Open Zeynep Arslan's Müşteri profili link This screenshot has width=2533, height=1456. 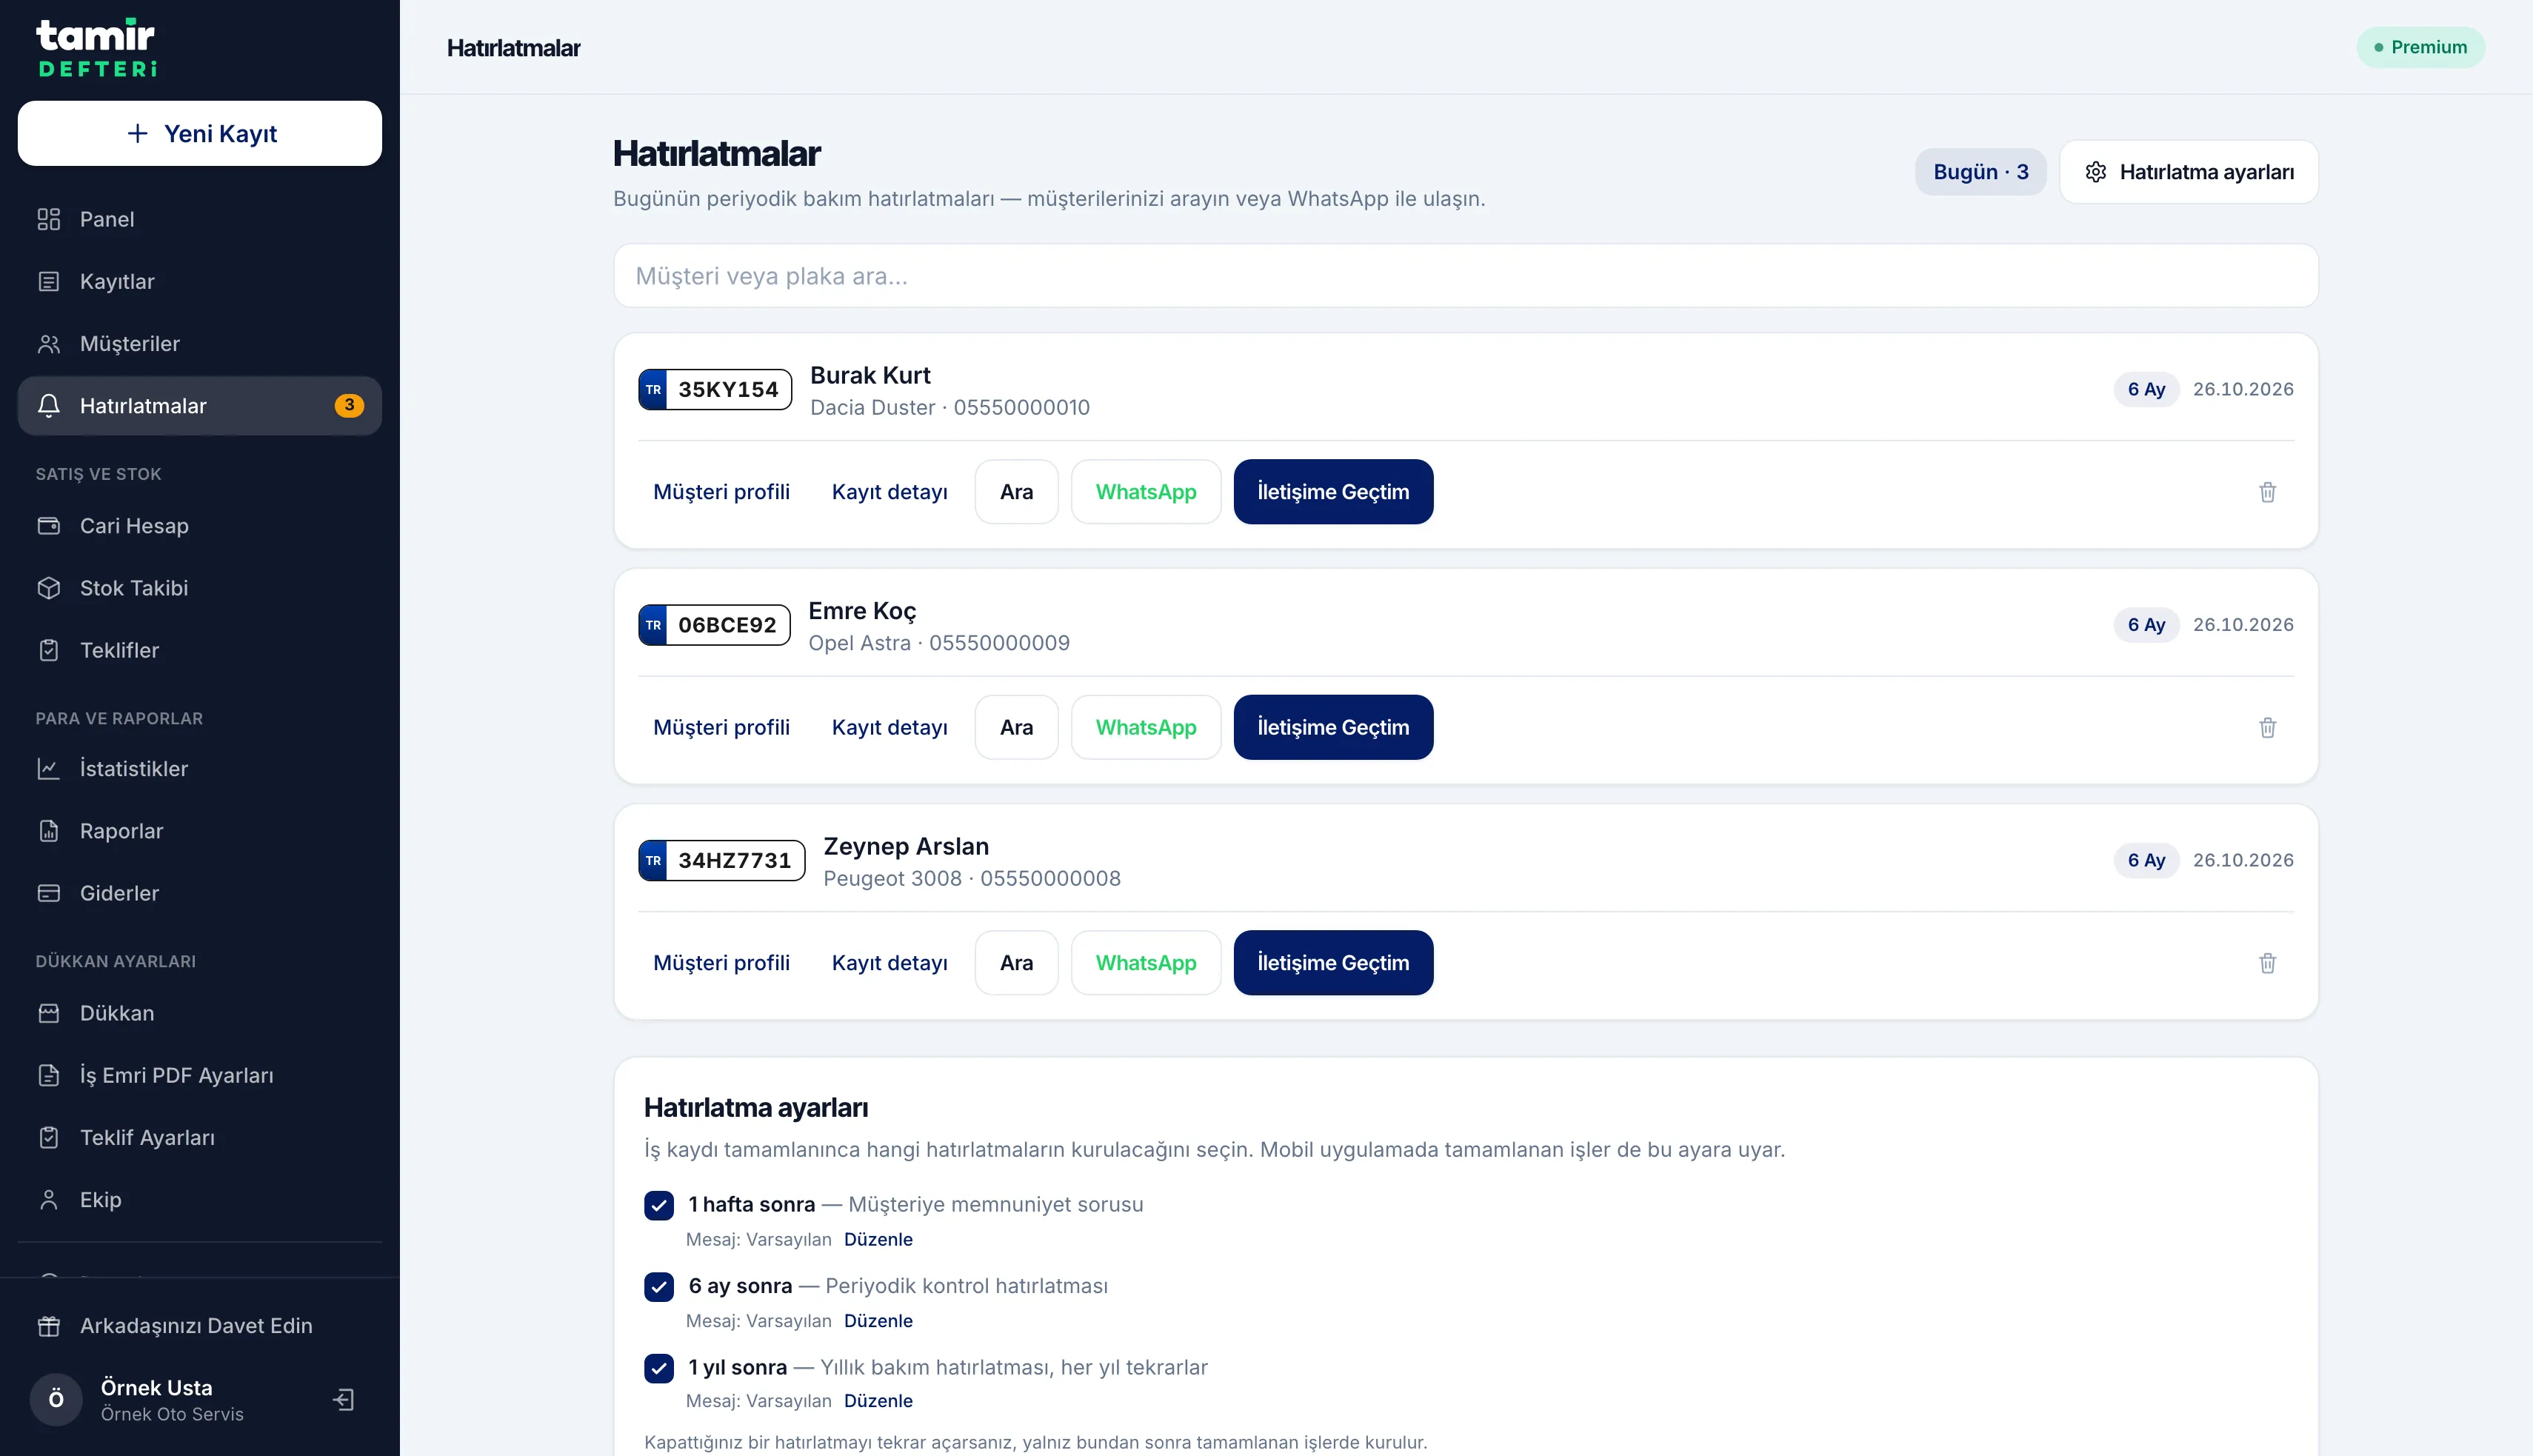tap(721, 963)
